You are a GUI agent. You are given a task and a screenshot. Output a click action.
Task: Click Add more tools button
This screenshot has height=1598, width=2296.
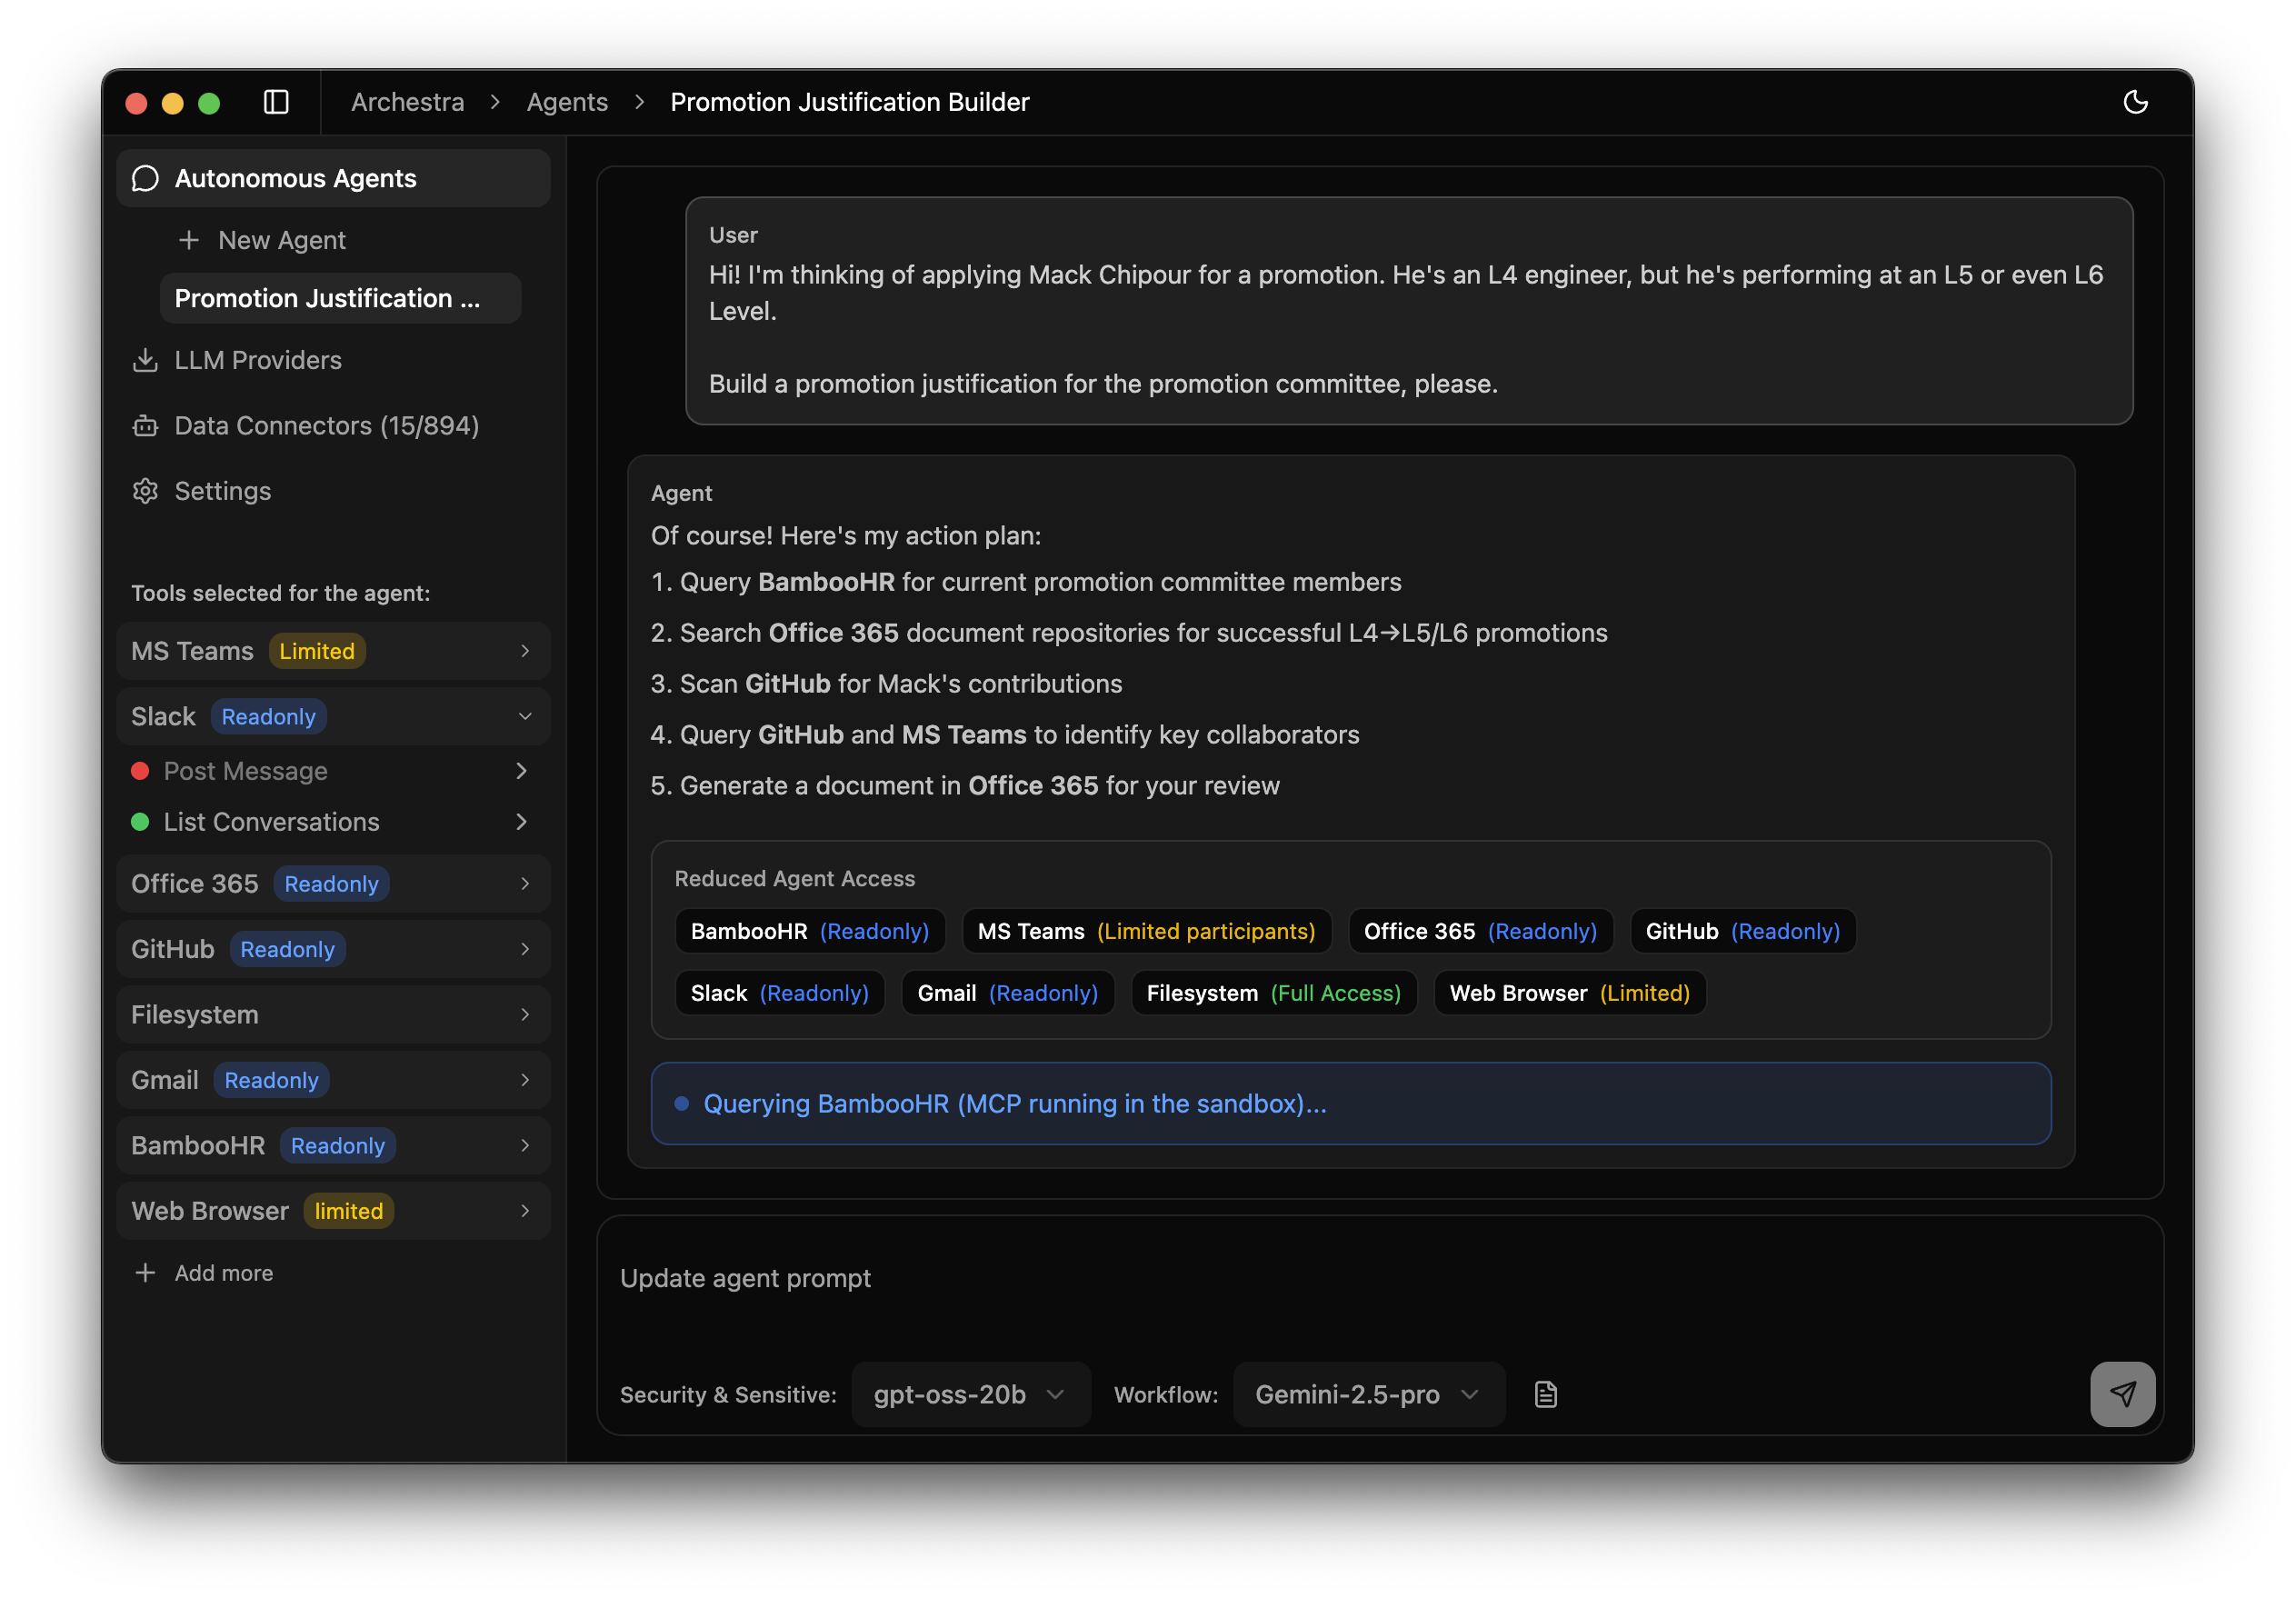click(204, 1272)
